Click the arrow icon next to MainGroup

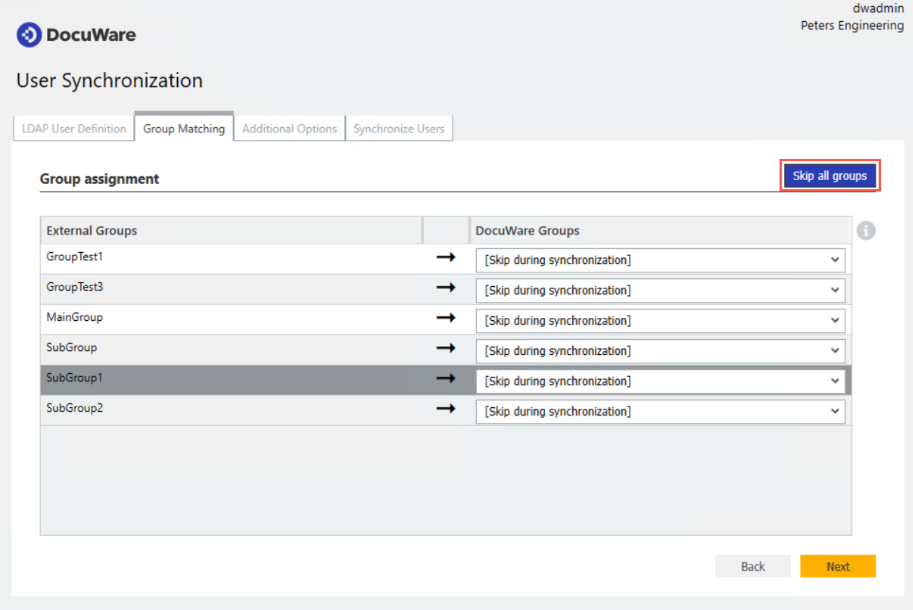coord(445,318)
